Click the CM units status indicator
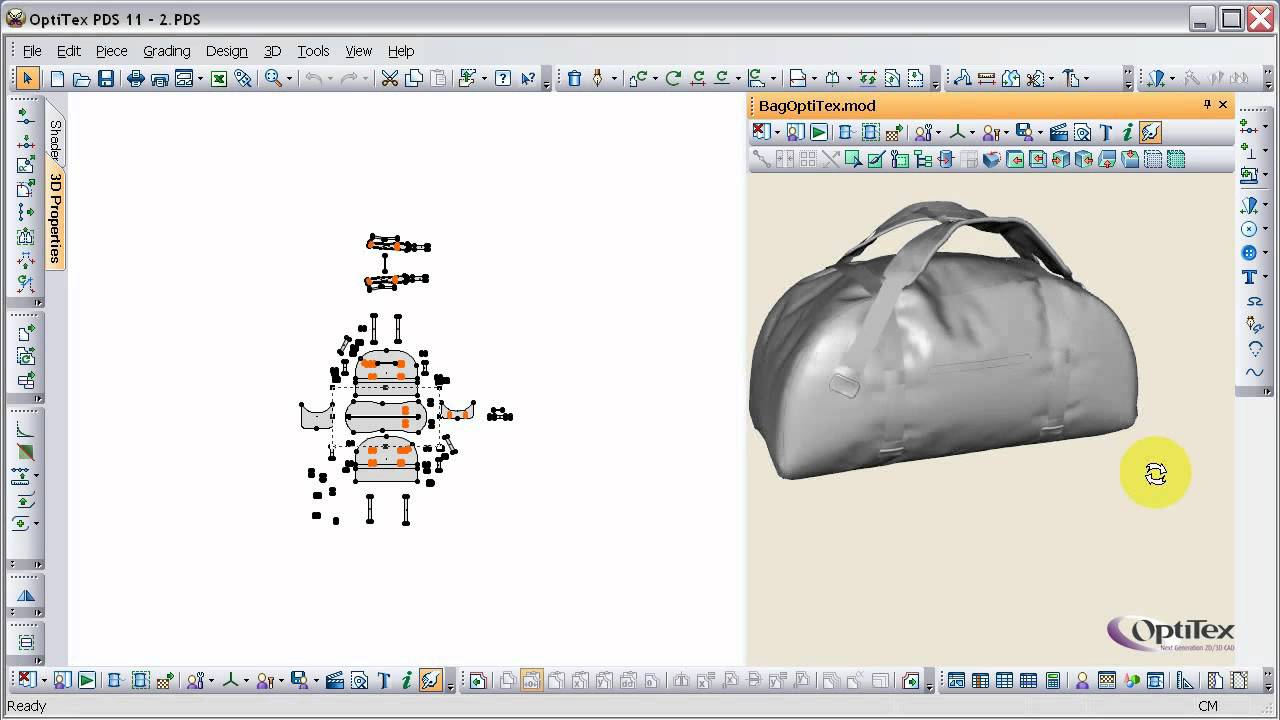Viewport: 1280px width, 720px height. (1208, 706)
